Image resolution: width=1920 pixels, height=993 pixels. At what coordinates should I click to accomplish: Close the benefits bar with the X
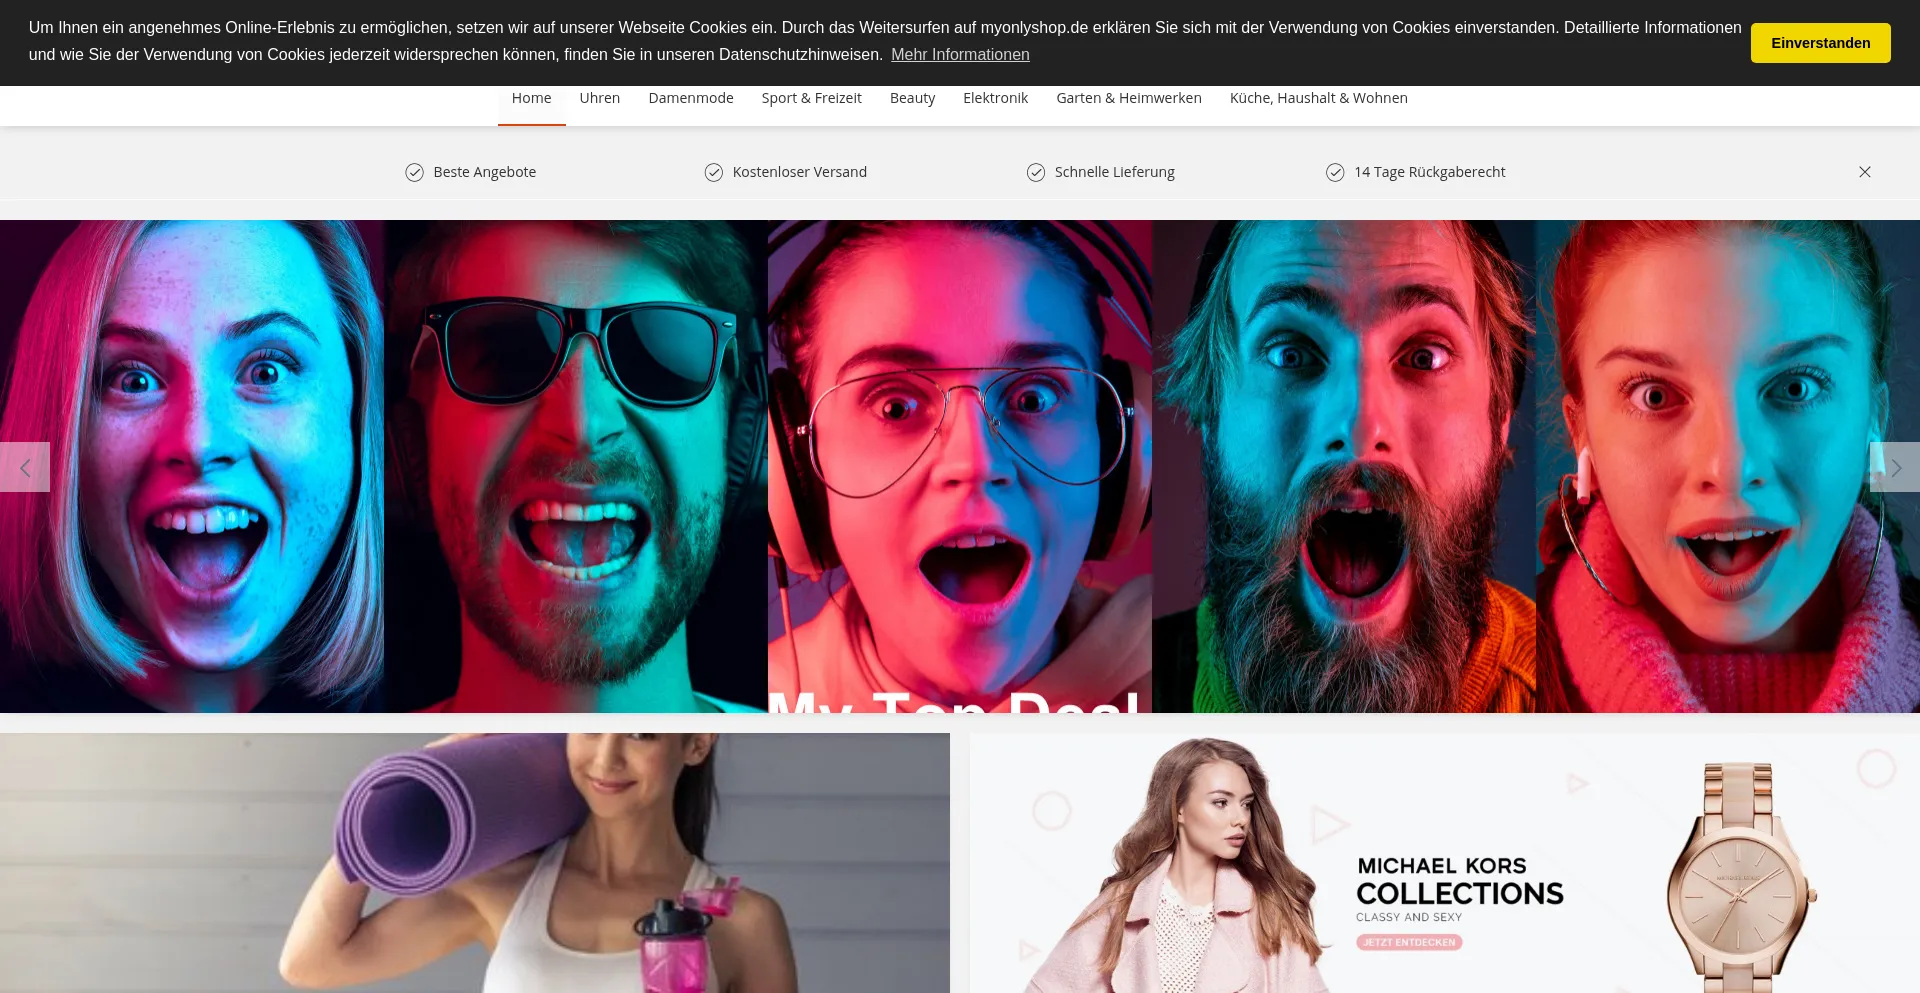[1865, 172]
